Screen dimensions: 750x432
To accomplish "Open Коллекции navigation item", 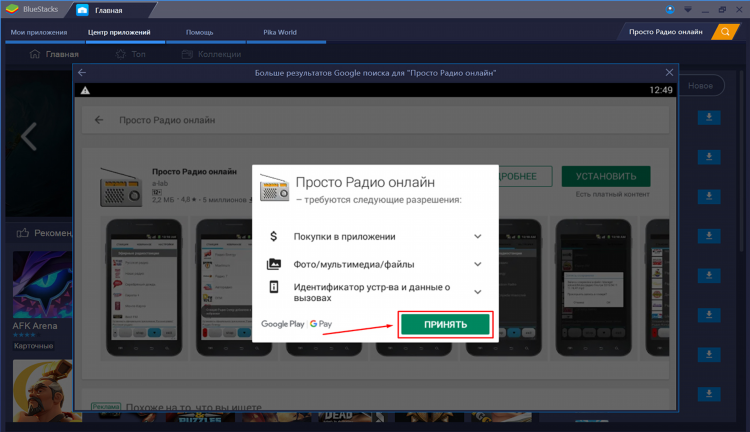I will tap(211, 54).
